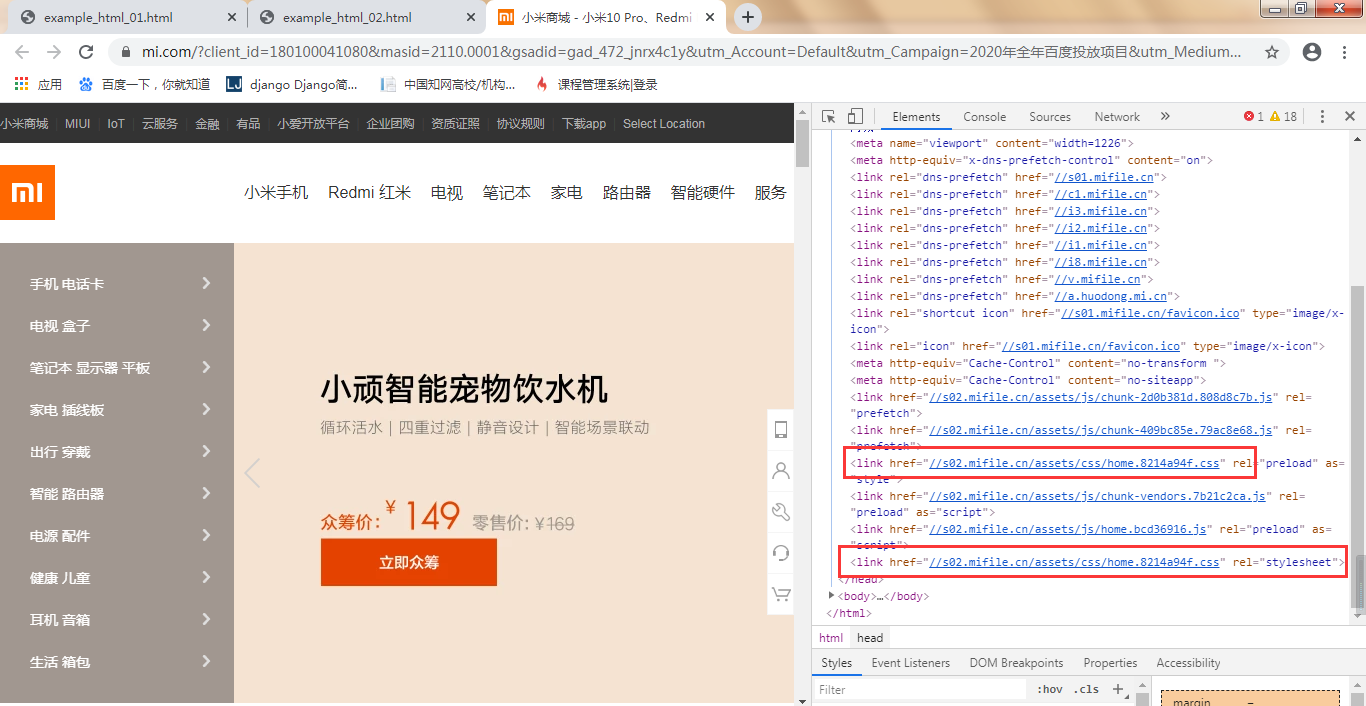1366x706 pixels.
Task: Open DevTools customize three-dot menu
Action: (x=1323, y=117)
